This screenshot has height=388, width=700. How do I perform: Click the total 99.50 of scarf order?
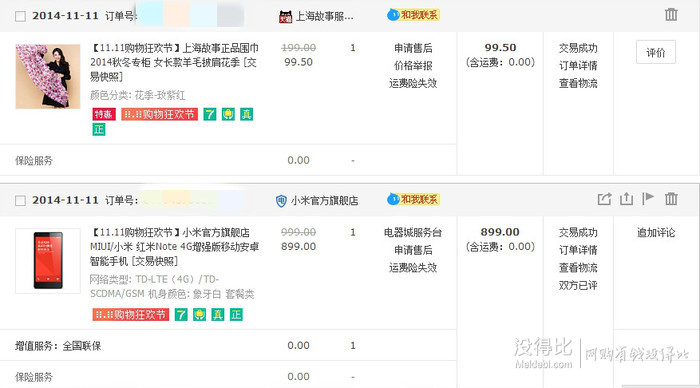[x=500, y=47]
